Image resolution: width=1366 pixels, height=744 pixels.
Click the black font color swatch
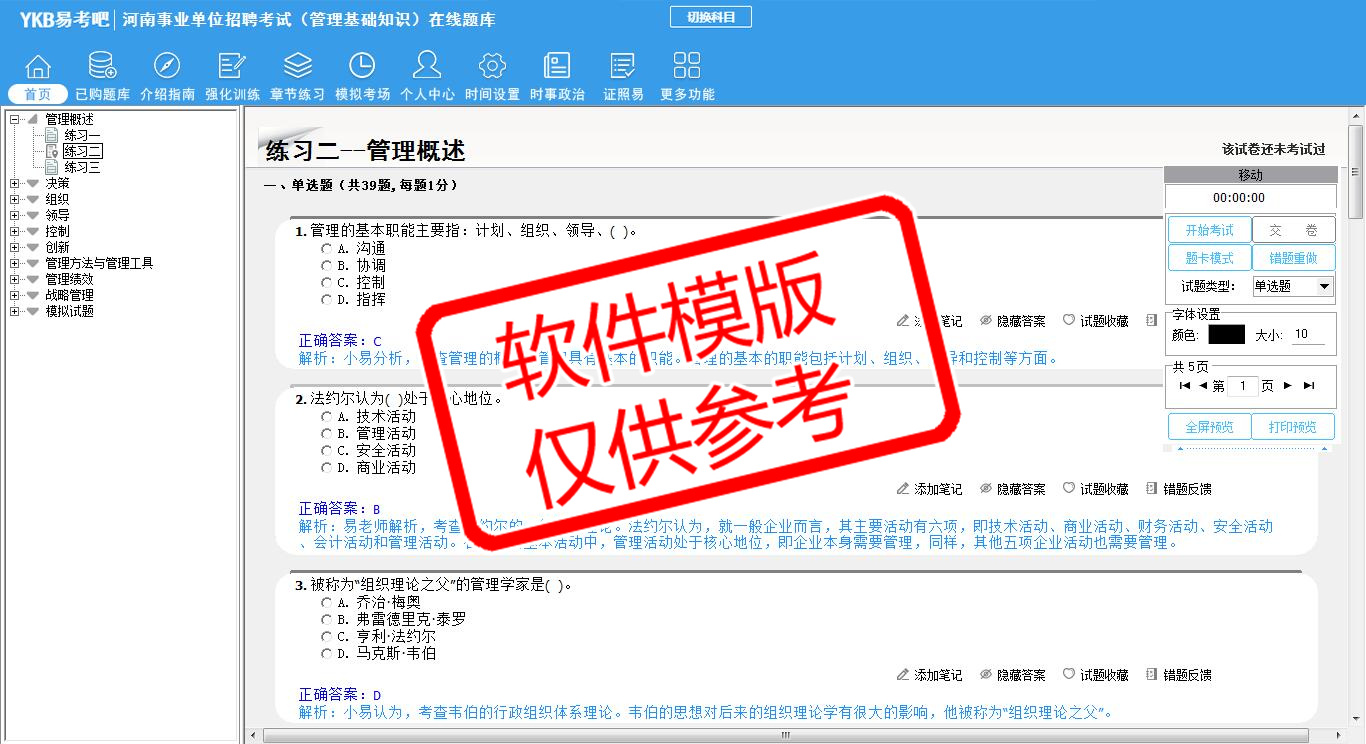(x=1226, y=335)
